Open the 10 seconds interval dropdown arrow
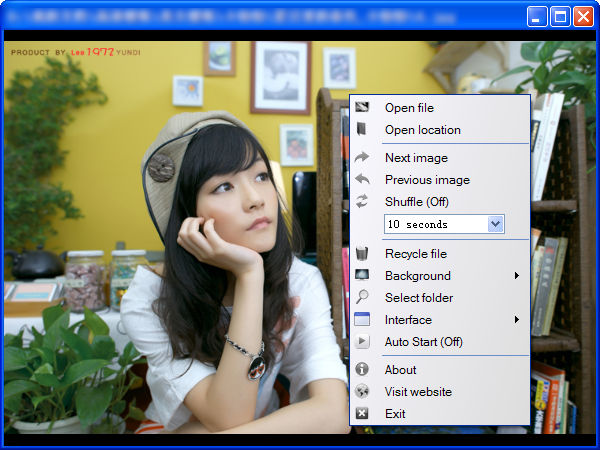The width and height of the screenshot is (600, 450). click(495, 225)
